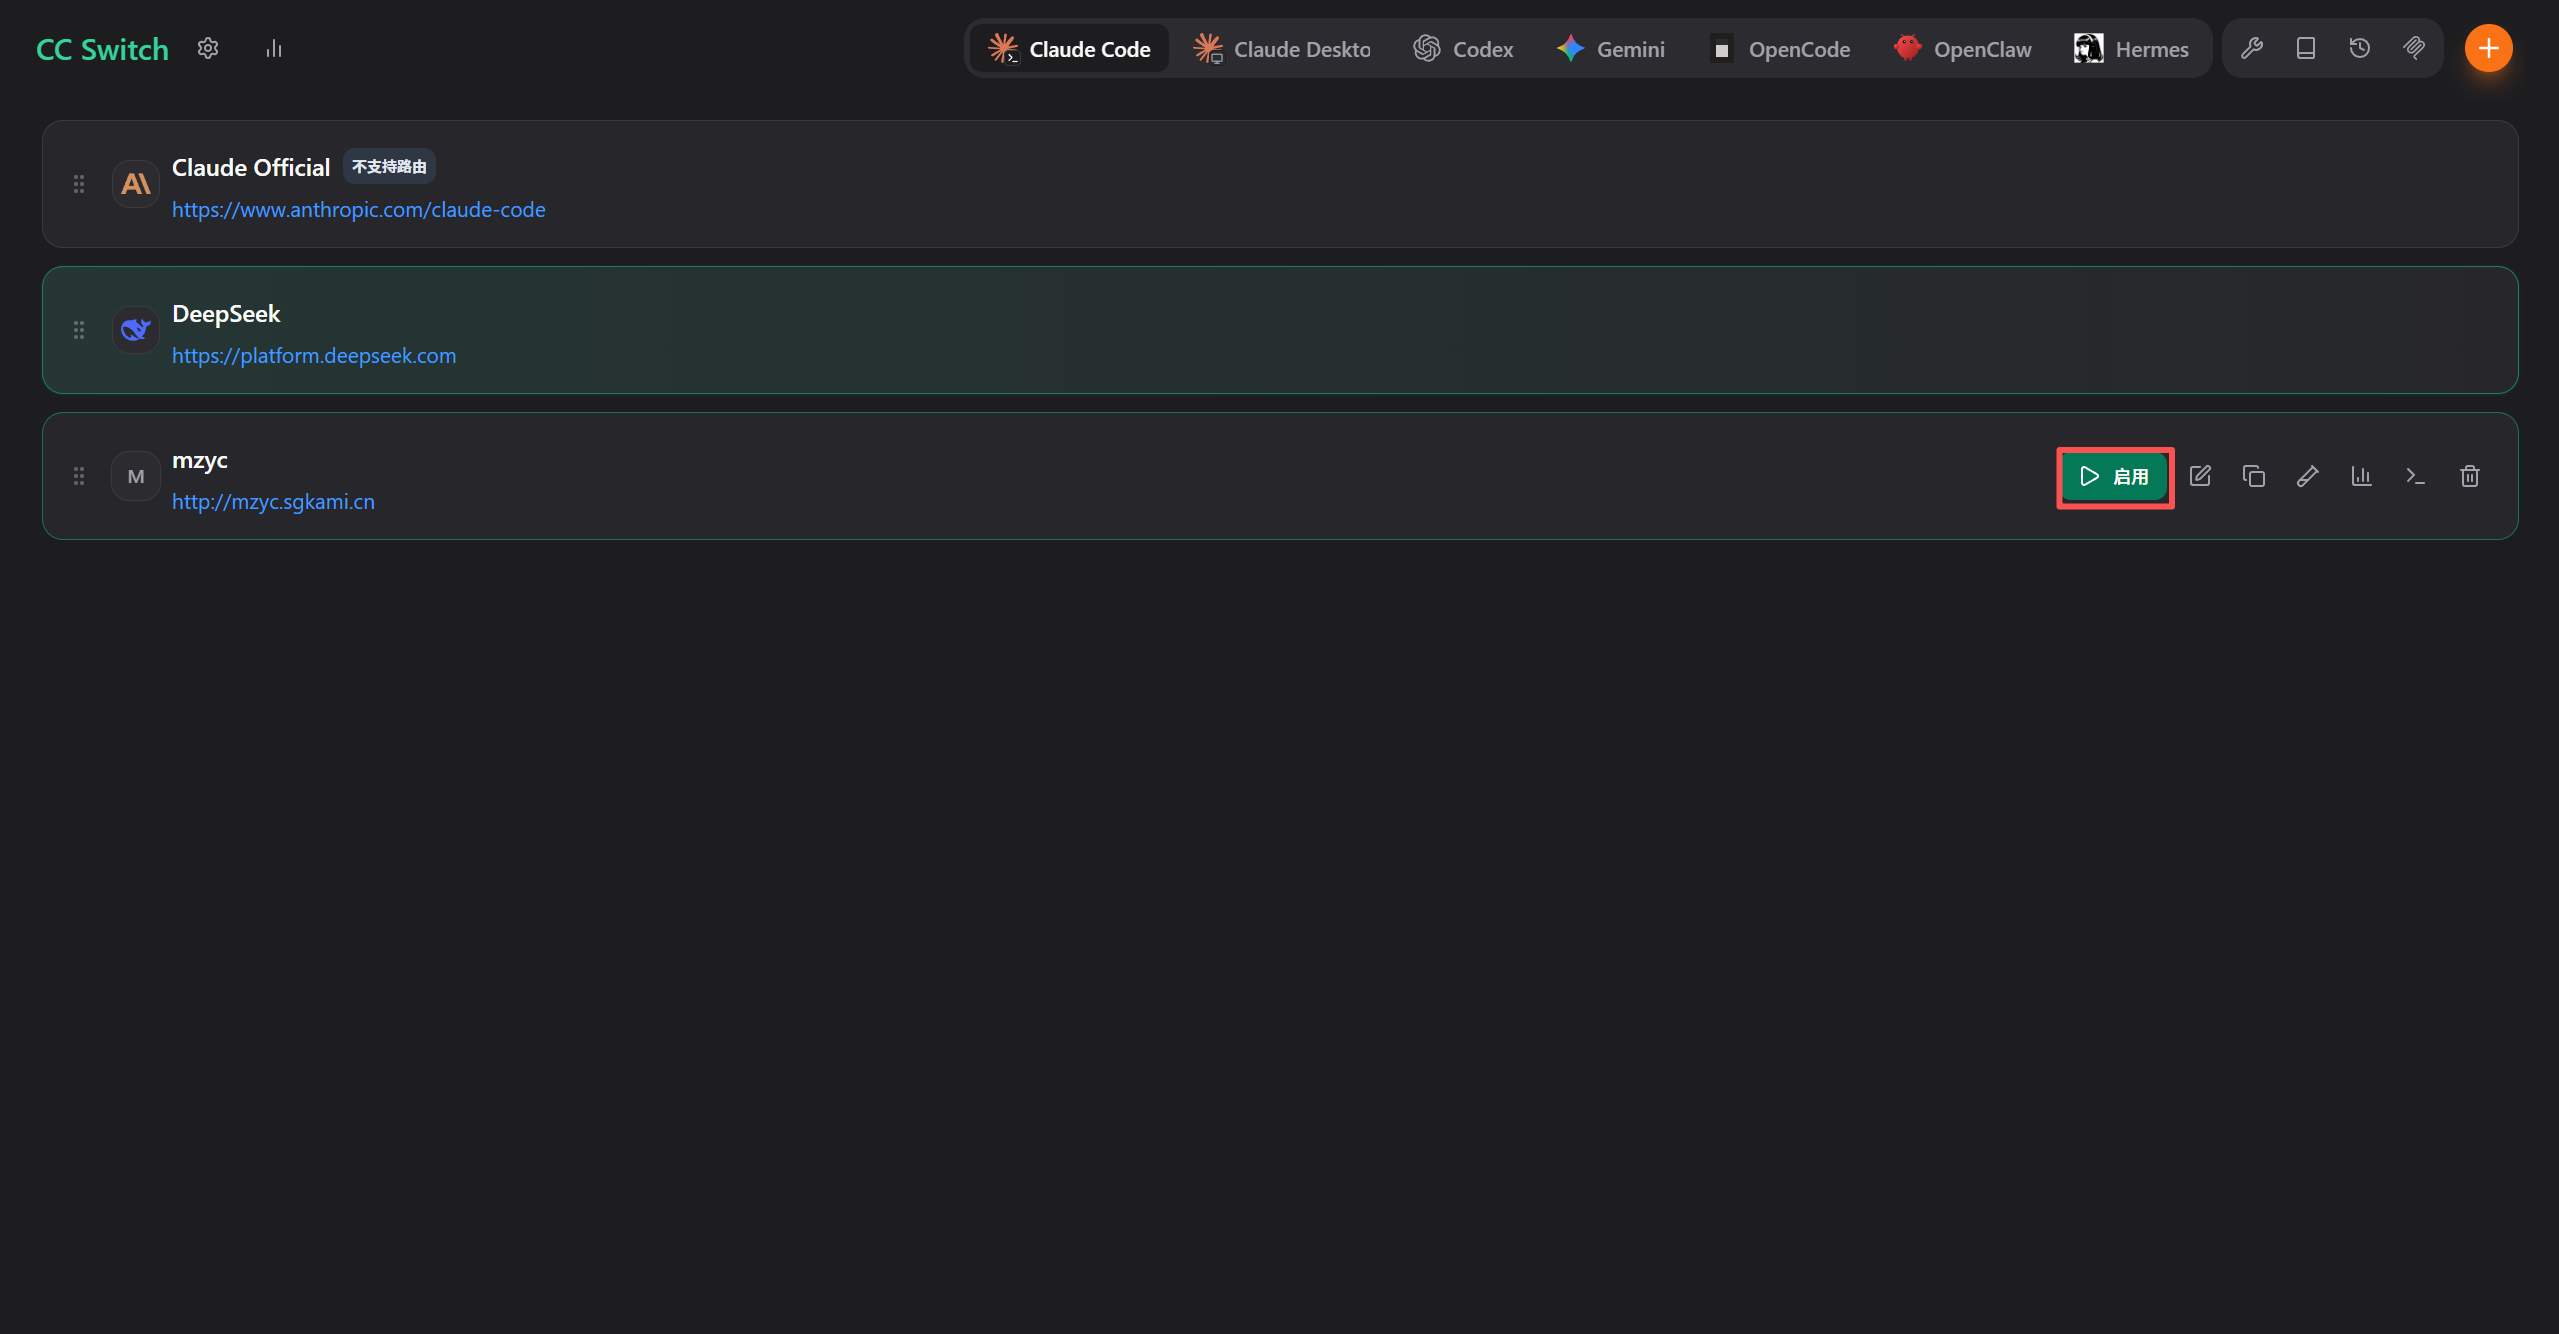Open settings with the gear icon
This screenshot has width=2559, height=1334.
(208, 48)
